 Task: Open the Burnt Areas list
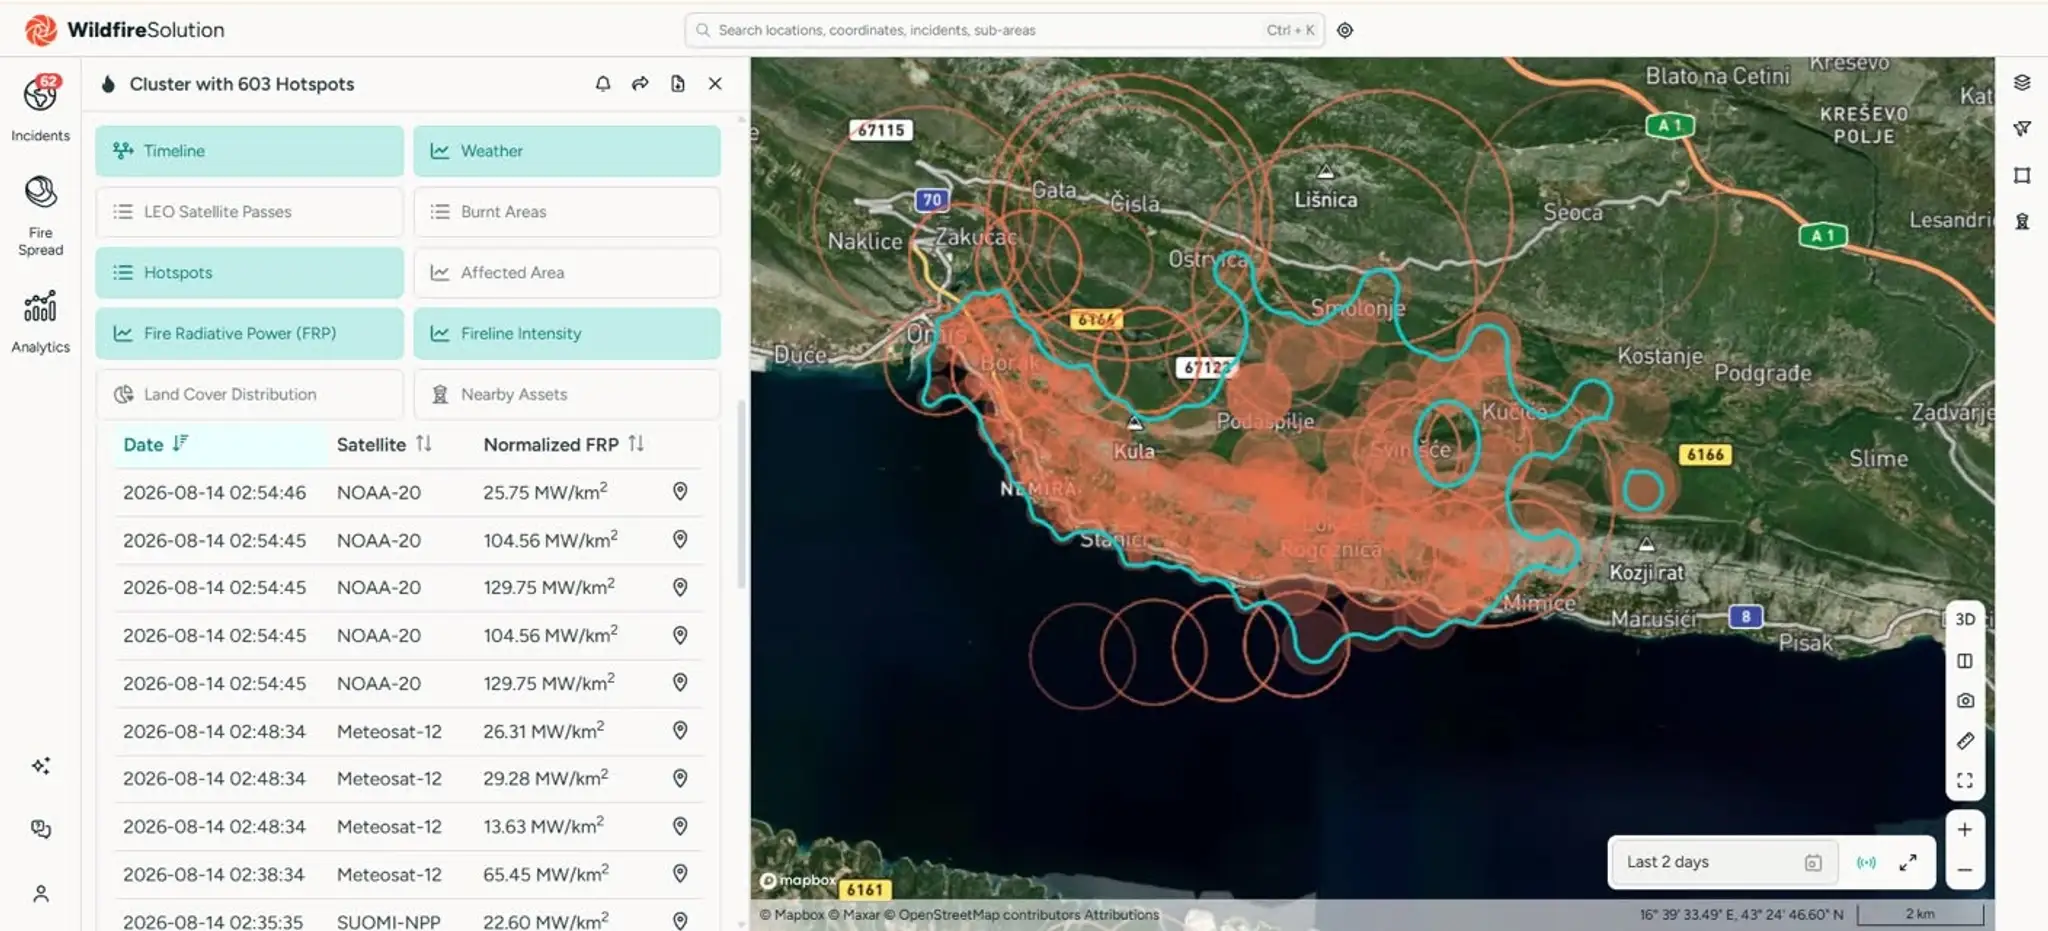coord(567,212)
